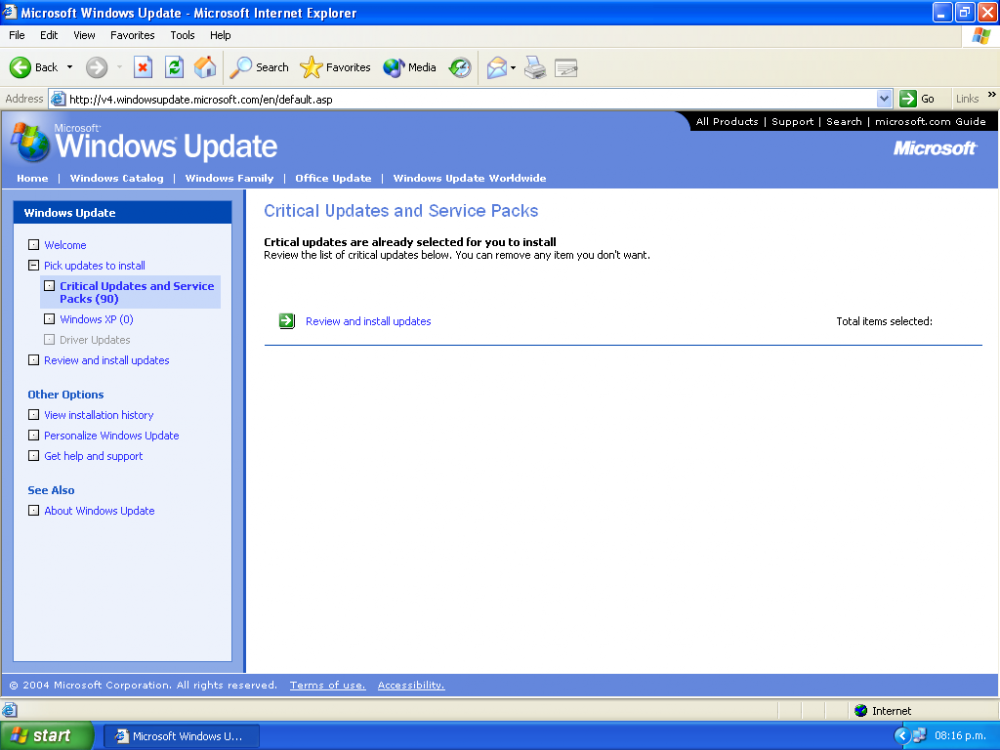
Task: Open the Media pane button
Action: (410, 67)
